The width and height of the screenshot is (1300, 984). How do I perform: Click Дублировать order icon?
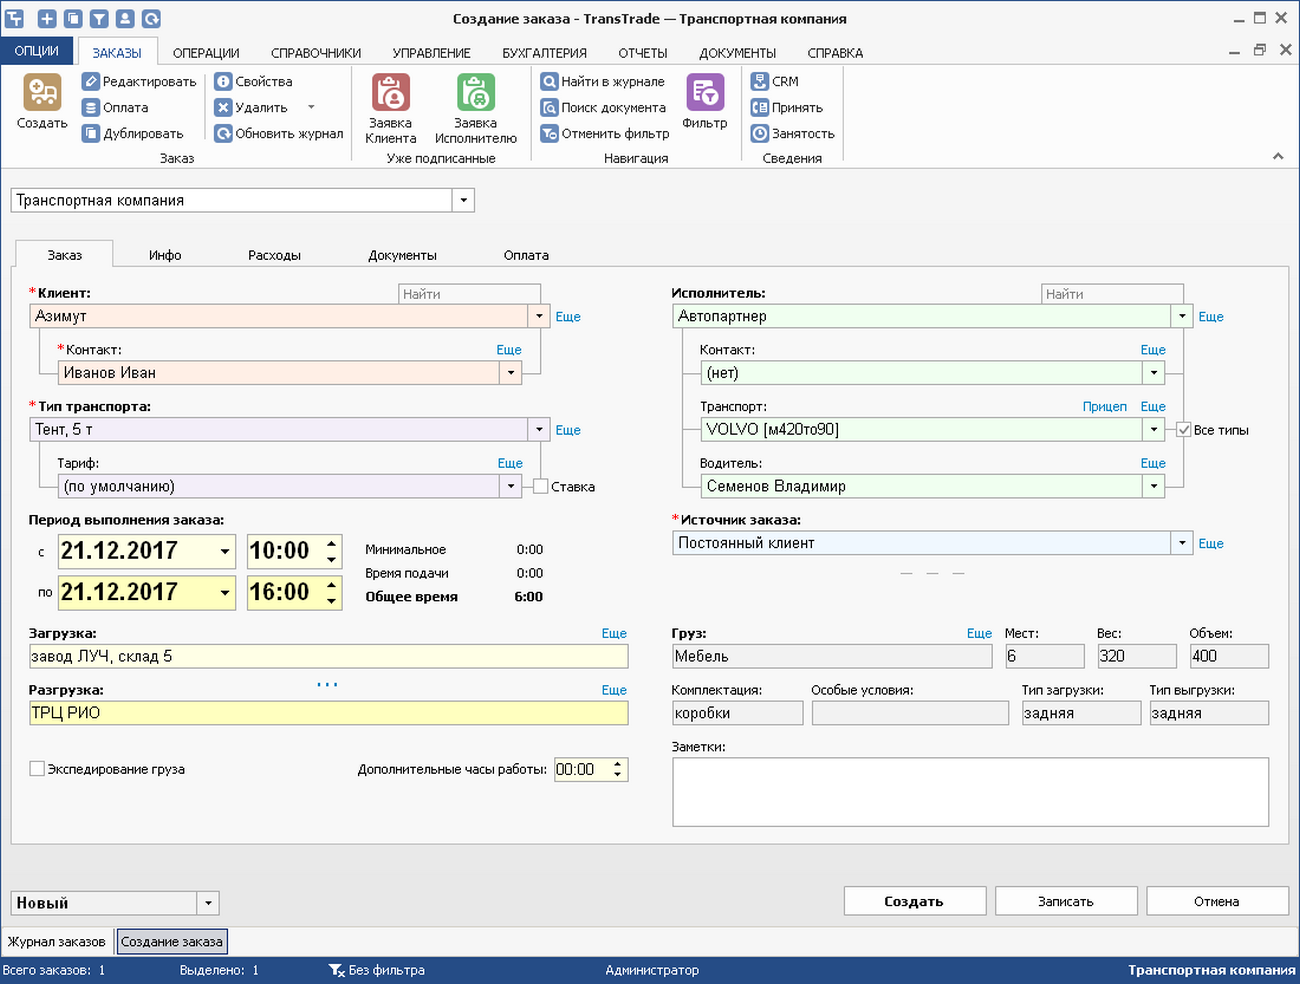click(91, 133)
